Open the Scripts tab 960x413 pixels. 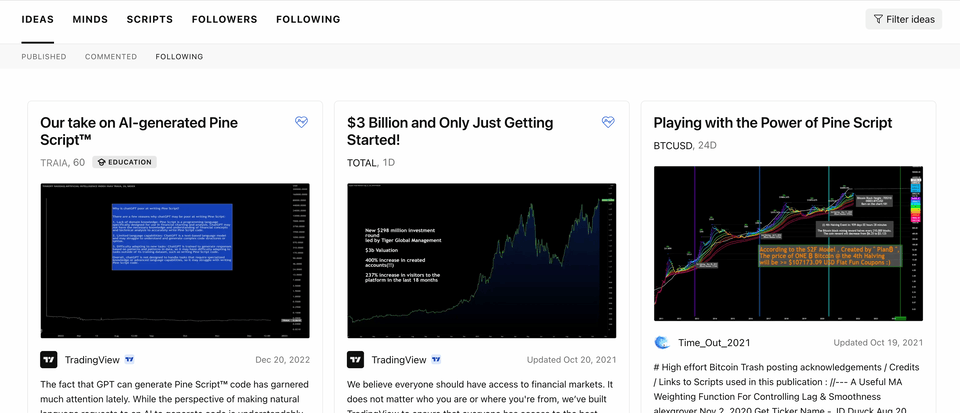pyautogui.click(x=149, y=20)
